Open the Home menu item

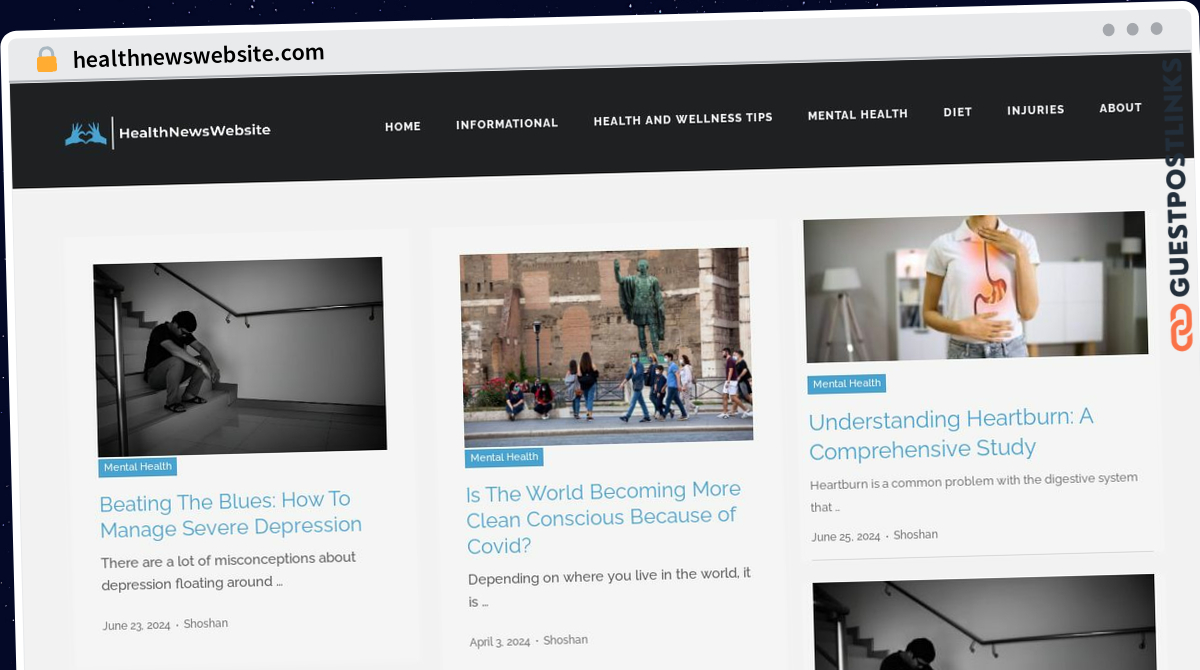403,127
